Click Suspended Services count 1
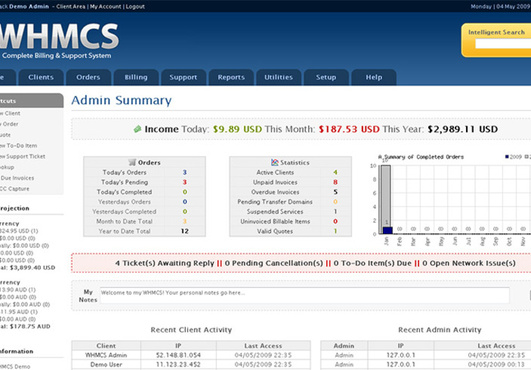Viewport: 531px width, 370px height. [x=335, y=212]
